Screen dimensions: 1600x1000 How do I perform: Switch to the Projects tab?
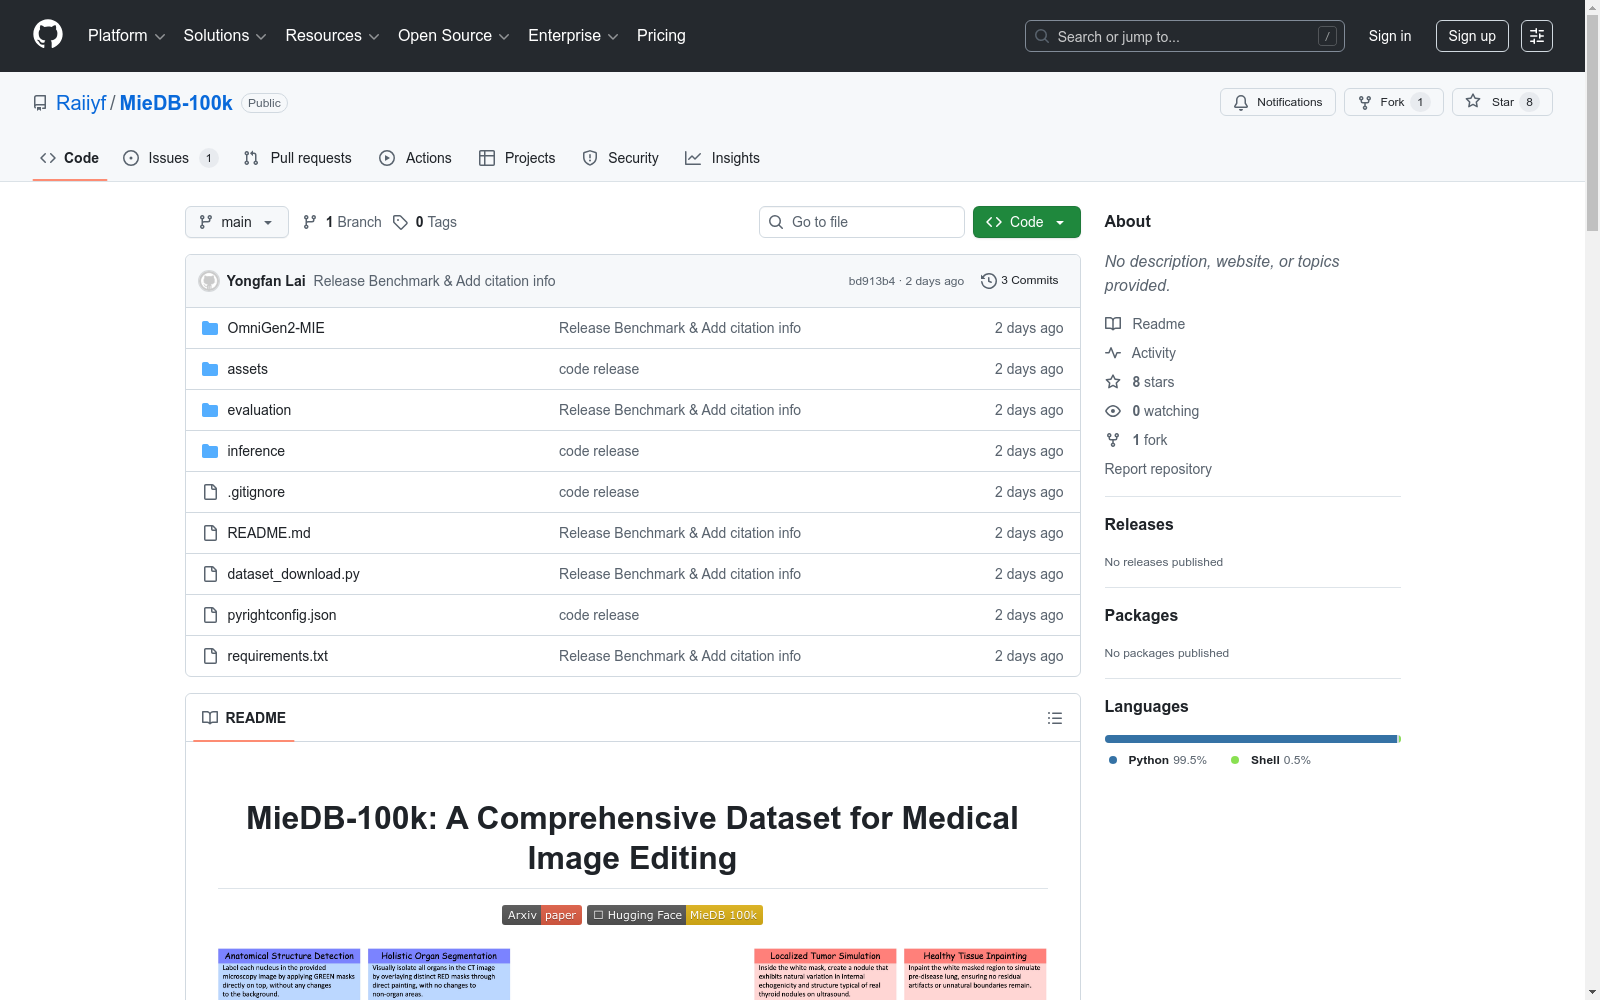point(517,158)
